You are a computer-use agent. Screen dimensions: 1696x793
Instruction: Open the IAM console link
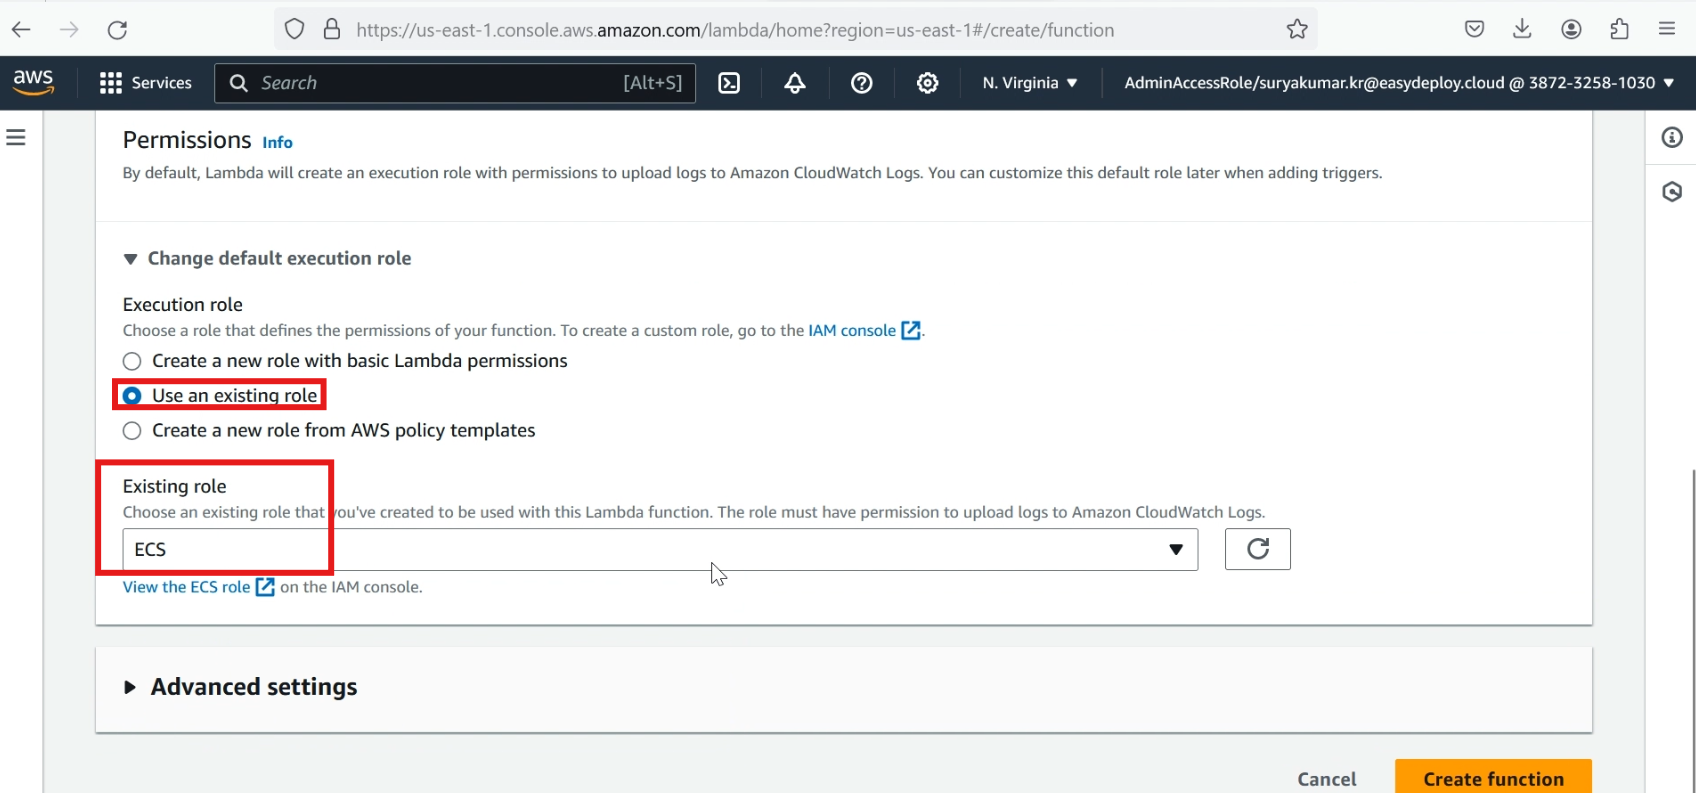click(x=864, y=330)
